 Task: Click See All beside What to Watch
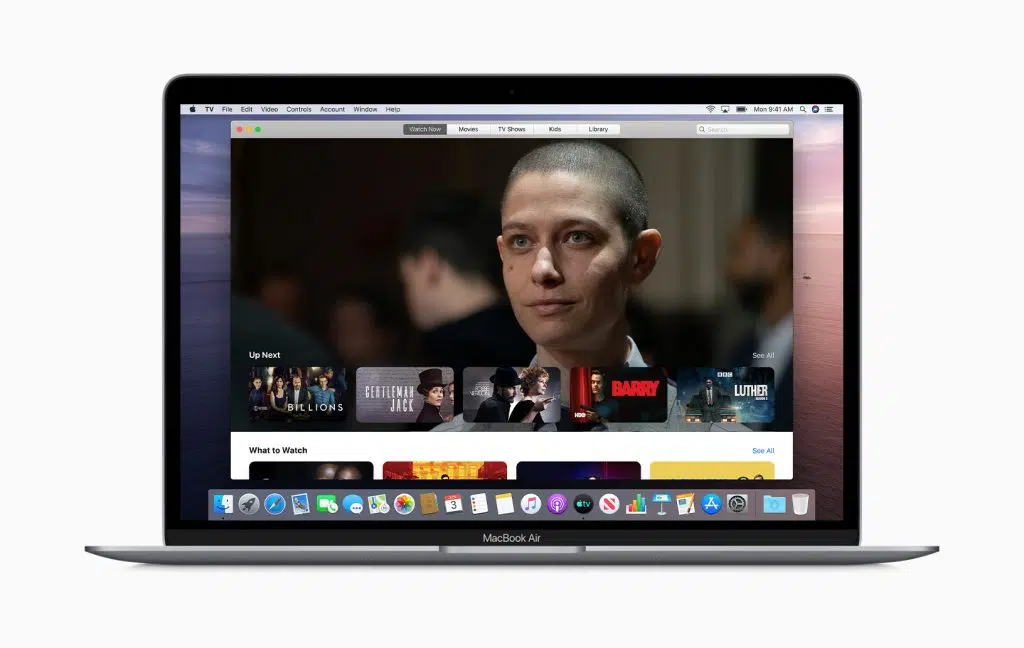point(763,450)
